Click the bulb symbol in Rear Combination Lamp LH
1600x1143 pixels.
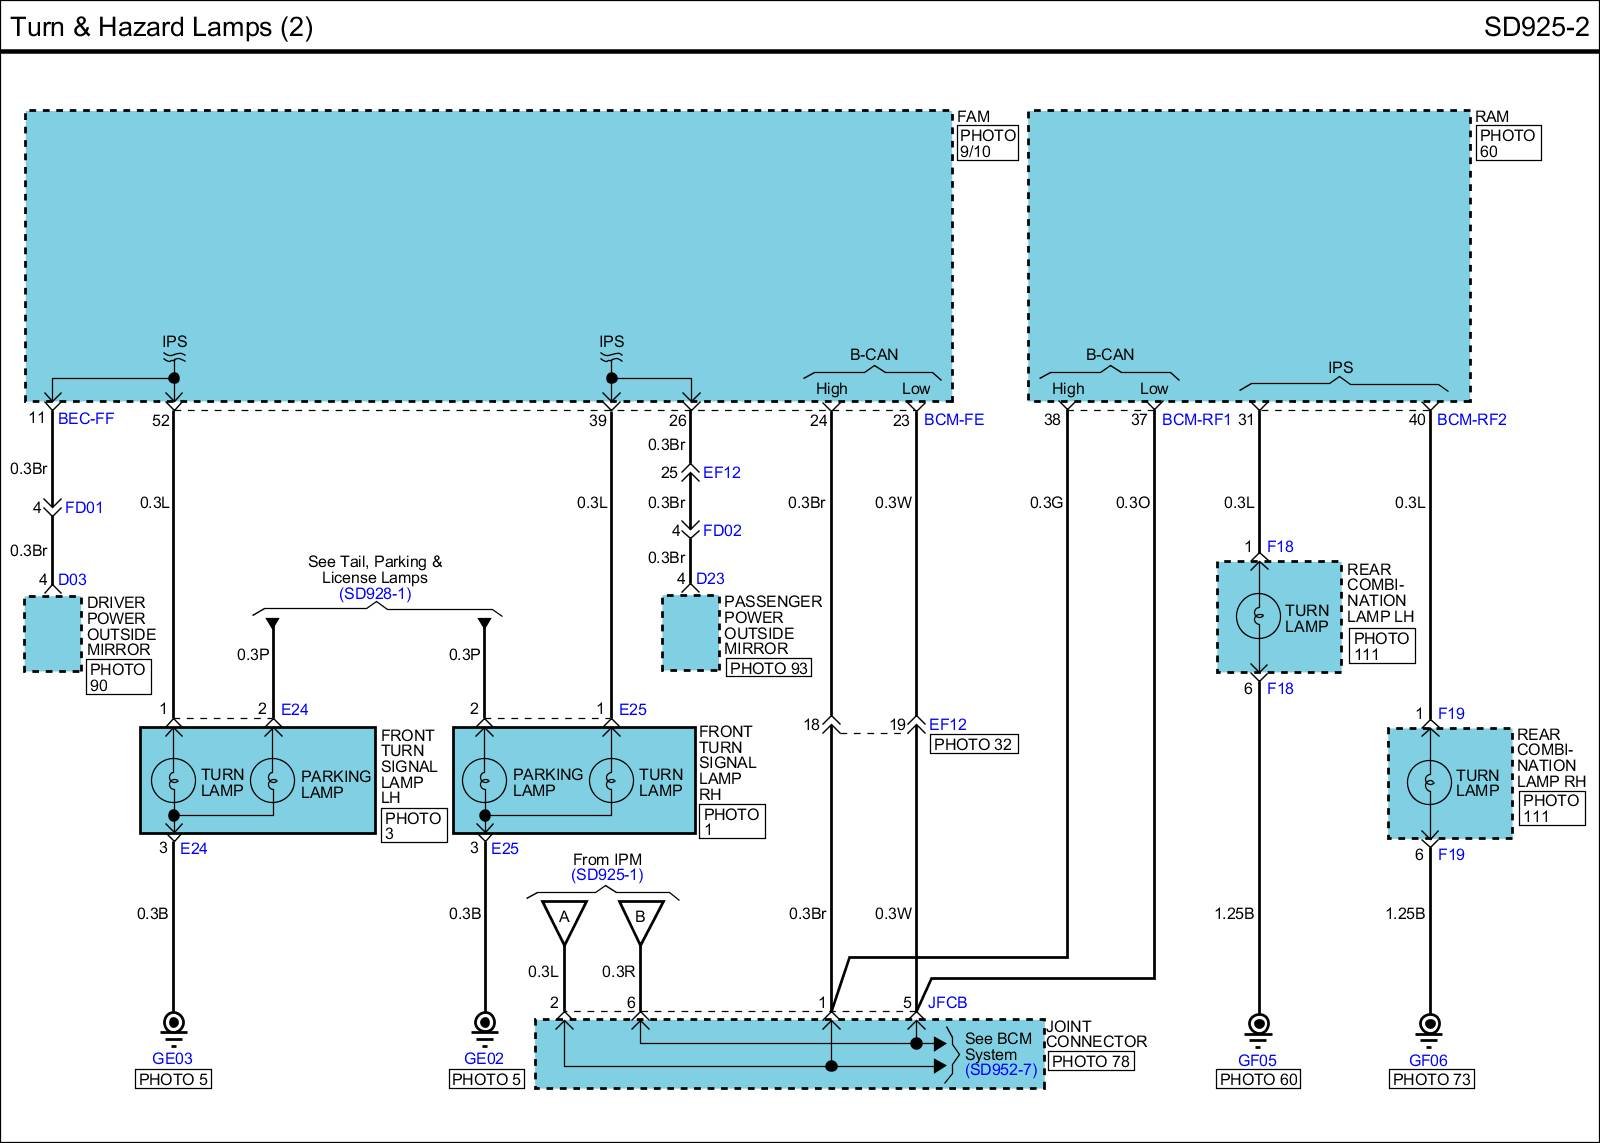pos(1259,616)
